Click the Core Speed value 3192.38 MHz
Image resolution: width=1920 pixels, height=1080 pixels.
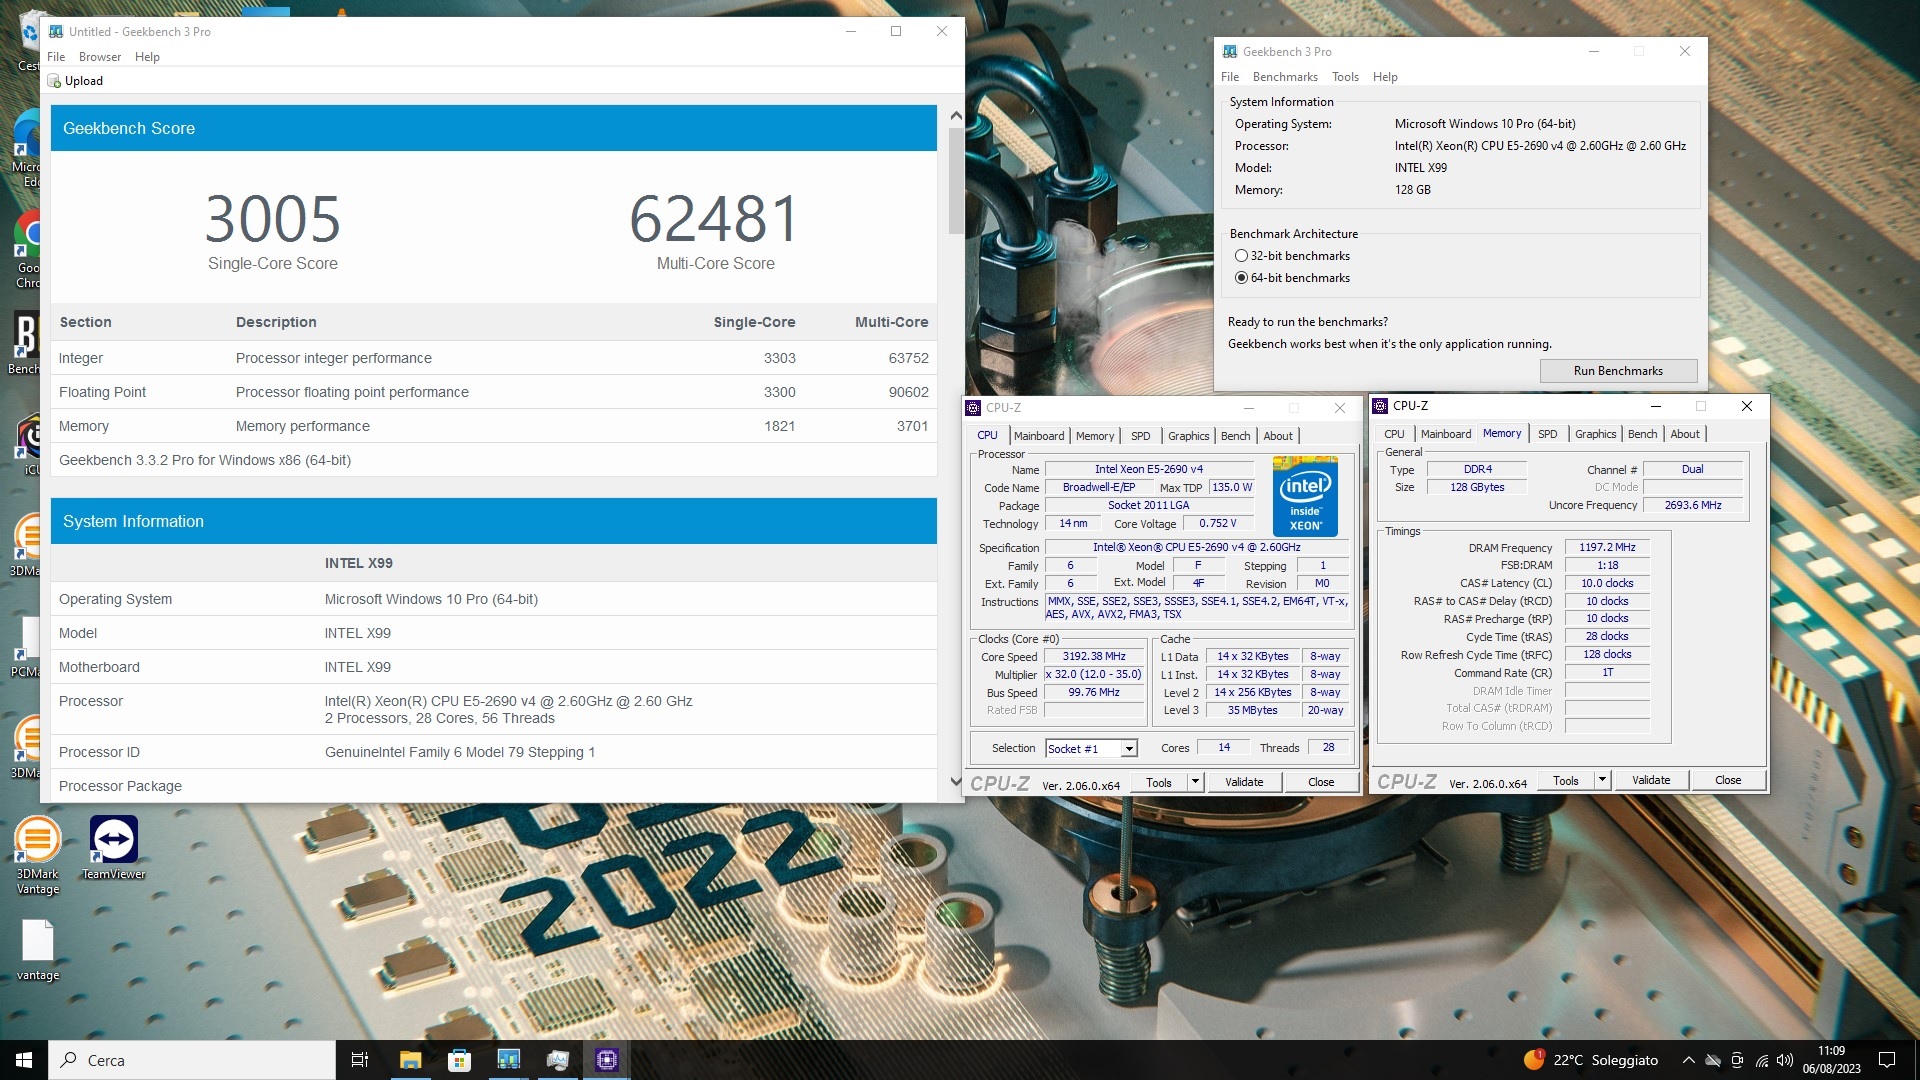pyautogui.click(x=1094, y=657)
